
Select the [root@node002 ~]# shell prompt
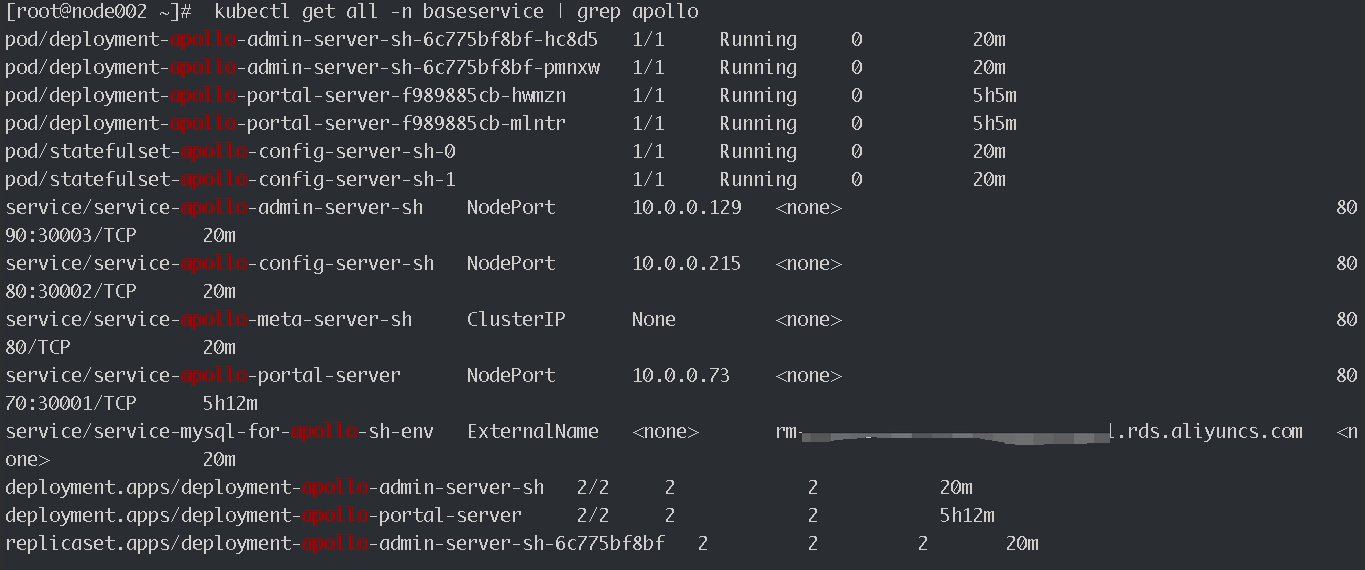click(x=99, y=12)
